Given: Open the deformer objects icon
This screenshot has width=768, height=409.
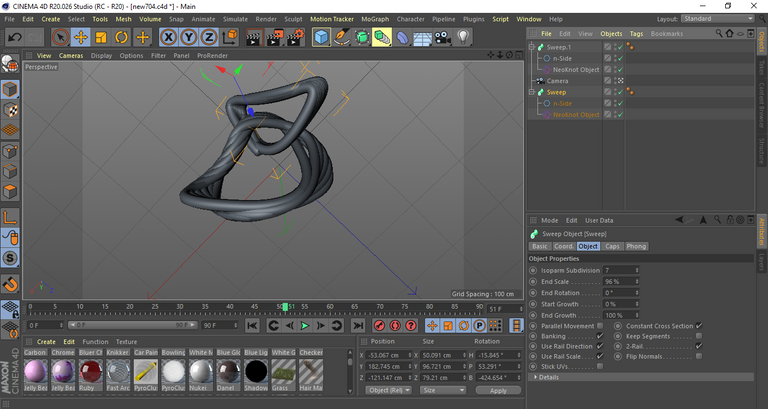Looking at the screenshot, I should pyautogui.click(x=402, y=37).
